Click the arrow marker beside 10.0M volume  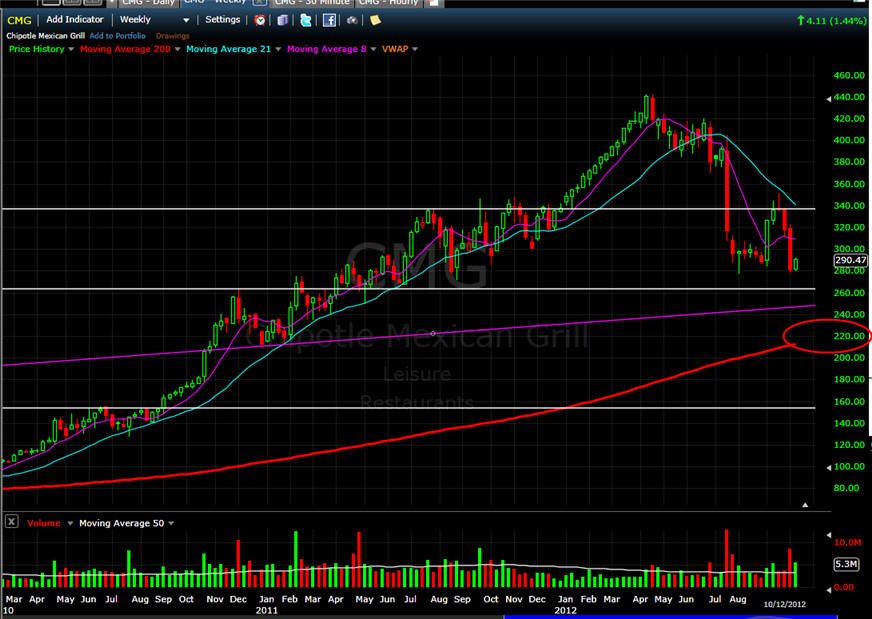[829, 535]
